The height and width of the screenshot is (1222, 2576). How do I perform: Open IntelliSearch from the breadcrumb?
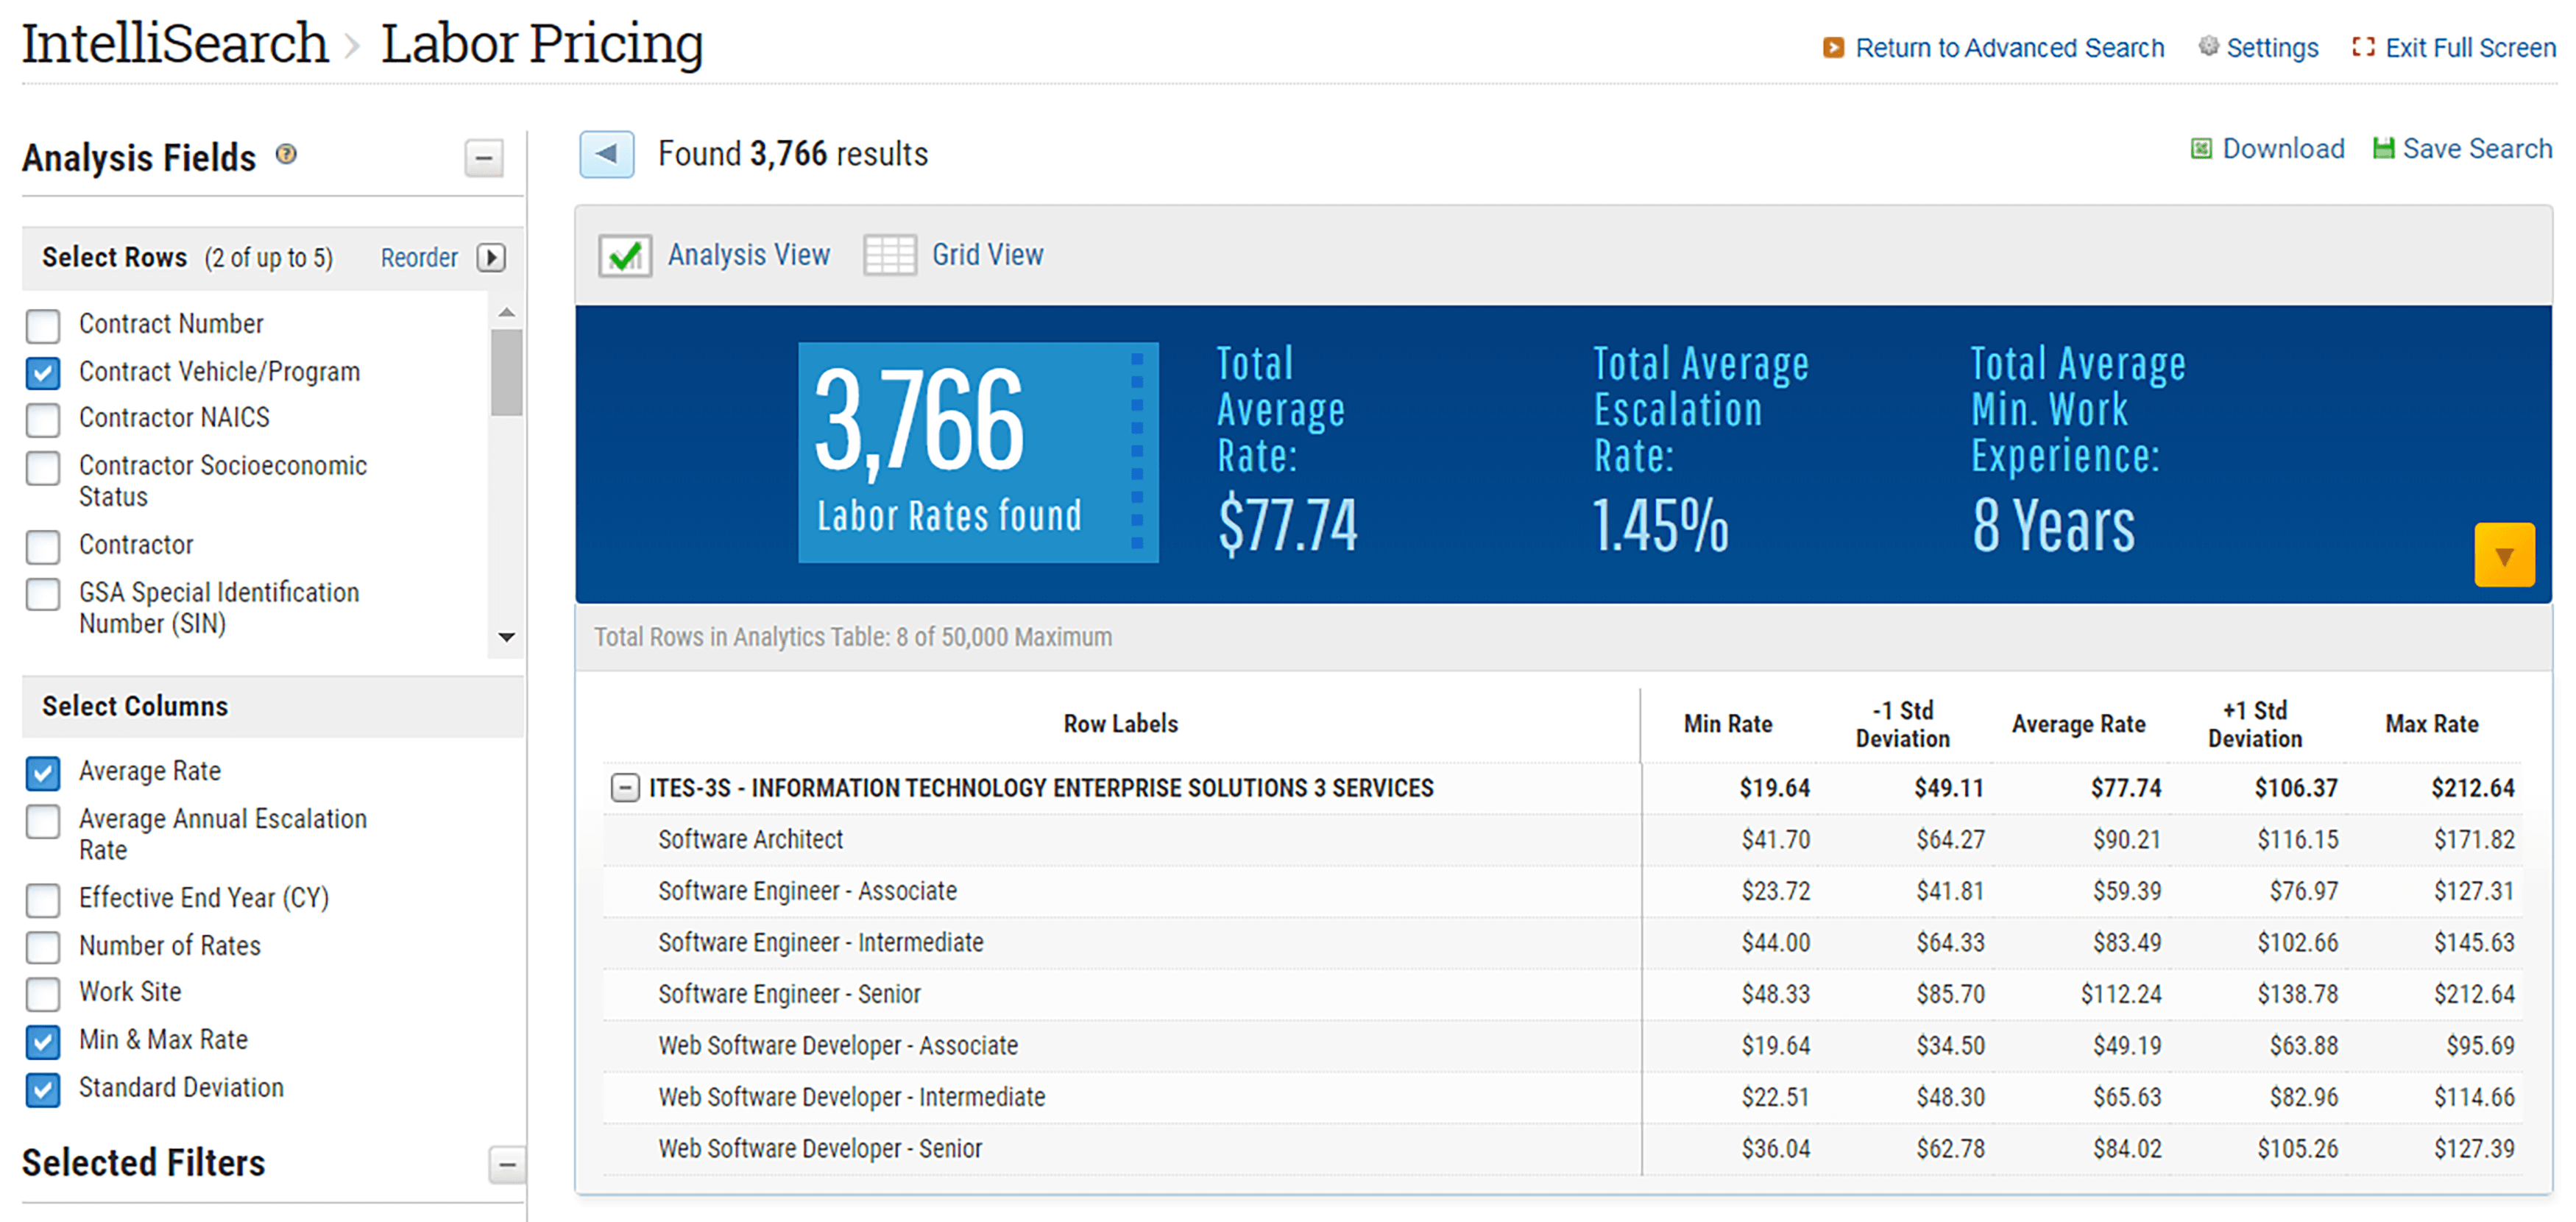tap(174, 42)
